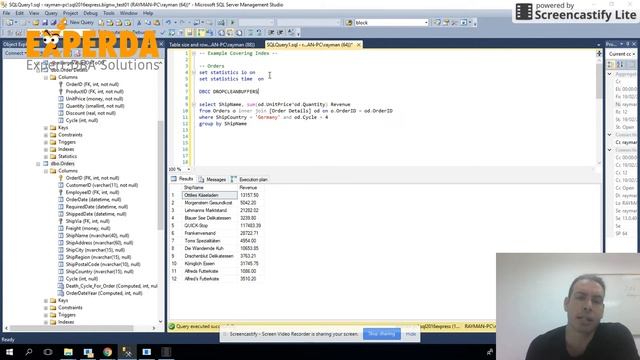
Task: Open the Project menu
Action: 70,13
